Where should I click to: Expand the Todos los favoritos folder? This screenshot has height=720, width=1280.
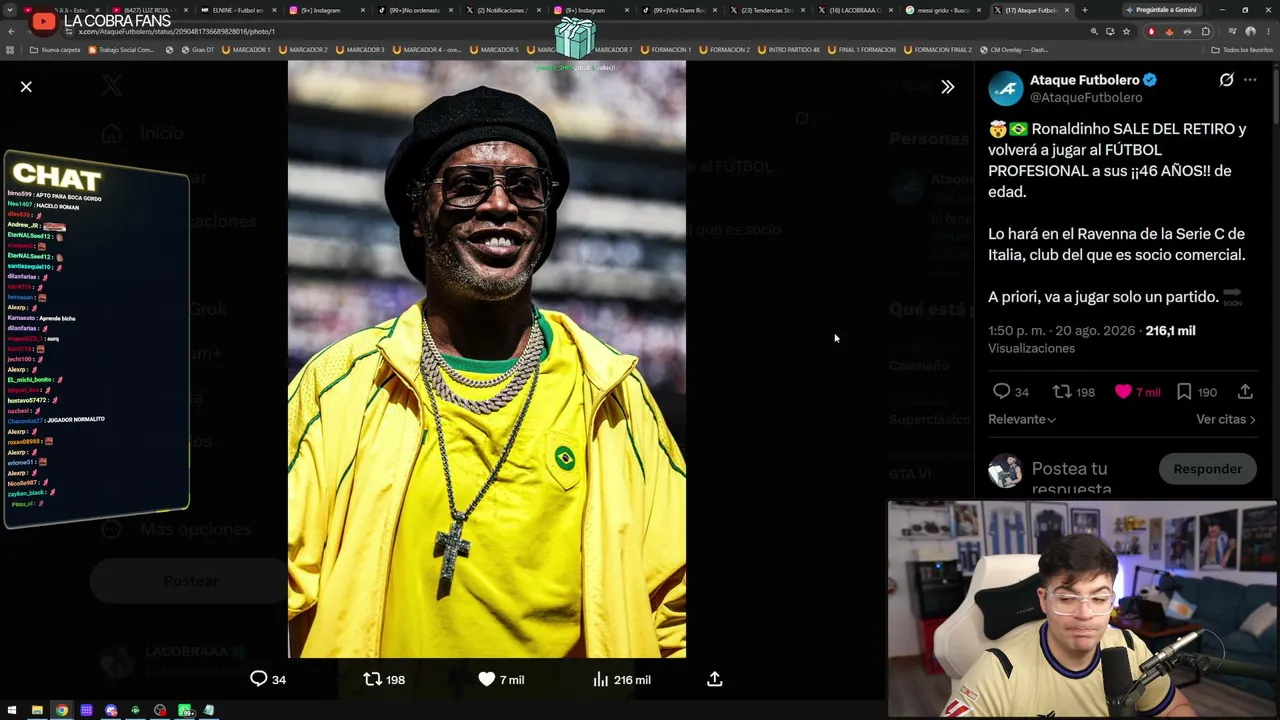pos(1242,50)
